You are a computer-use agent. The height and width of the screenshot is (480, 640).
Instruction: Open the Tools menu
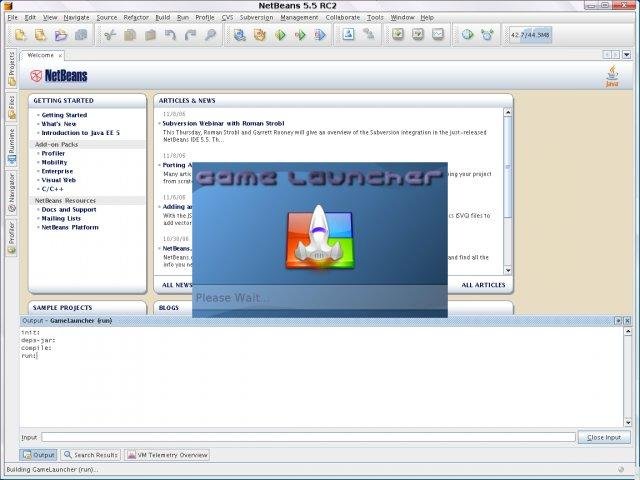tap(375, 18)
